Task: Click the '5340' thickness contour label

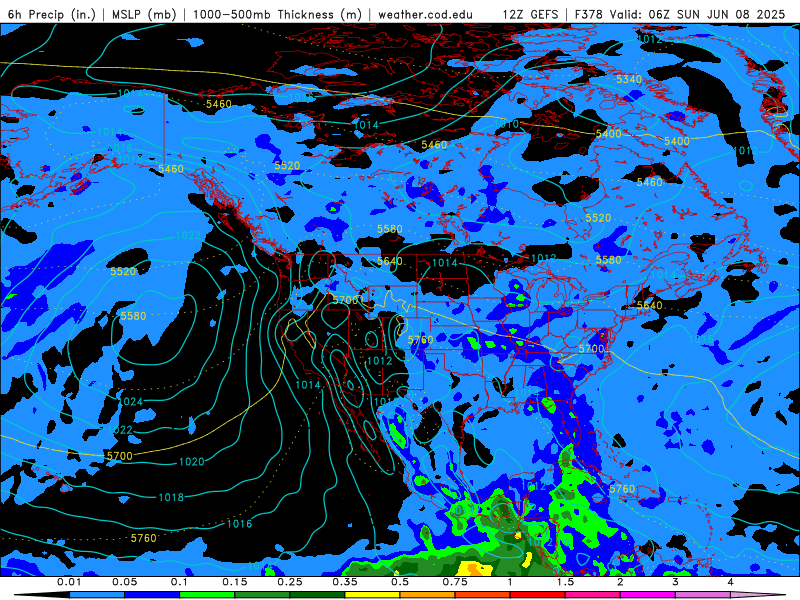Action: (x=629, y=79)
